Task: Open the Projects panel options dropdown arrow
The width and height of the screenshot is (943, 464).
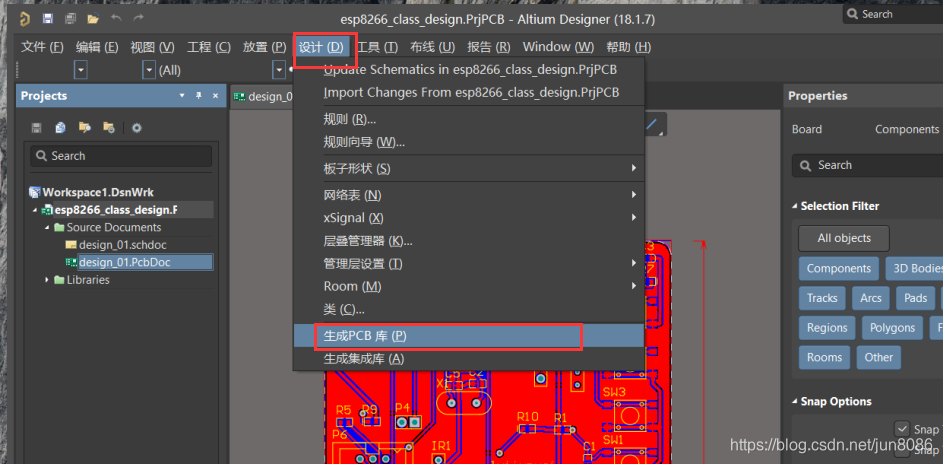Action: tap(182, 96)
